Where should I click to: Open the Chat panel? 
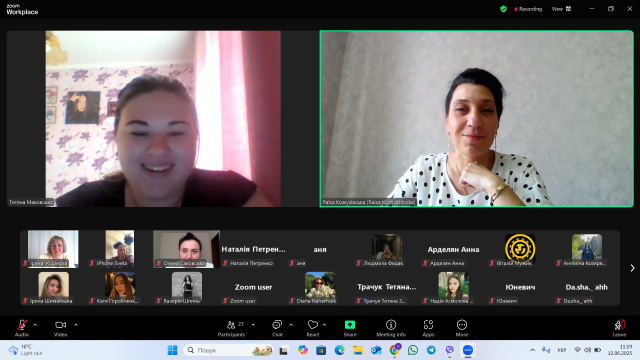point(277,328)
